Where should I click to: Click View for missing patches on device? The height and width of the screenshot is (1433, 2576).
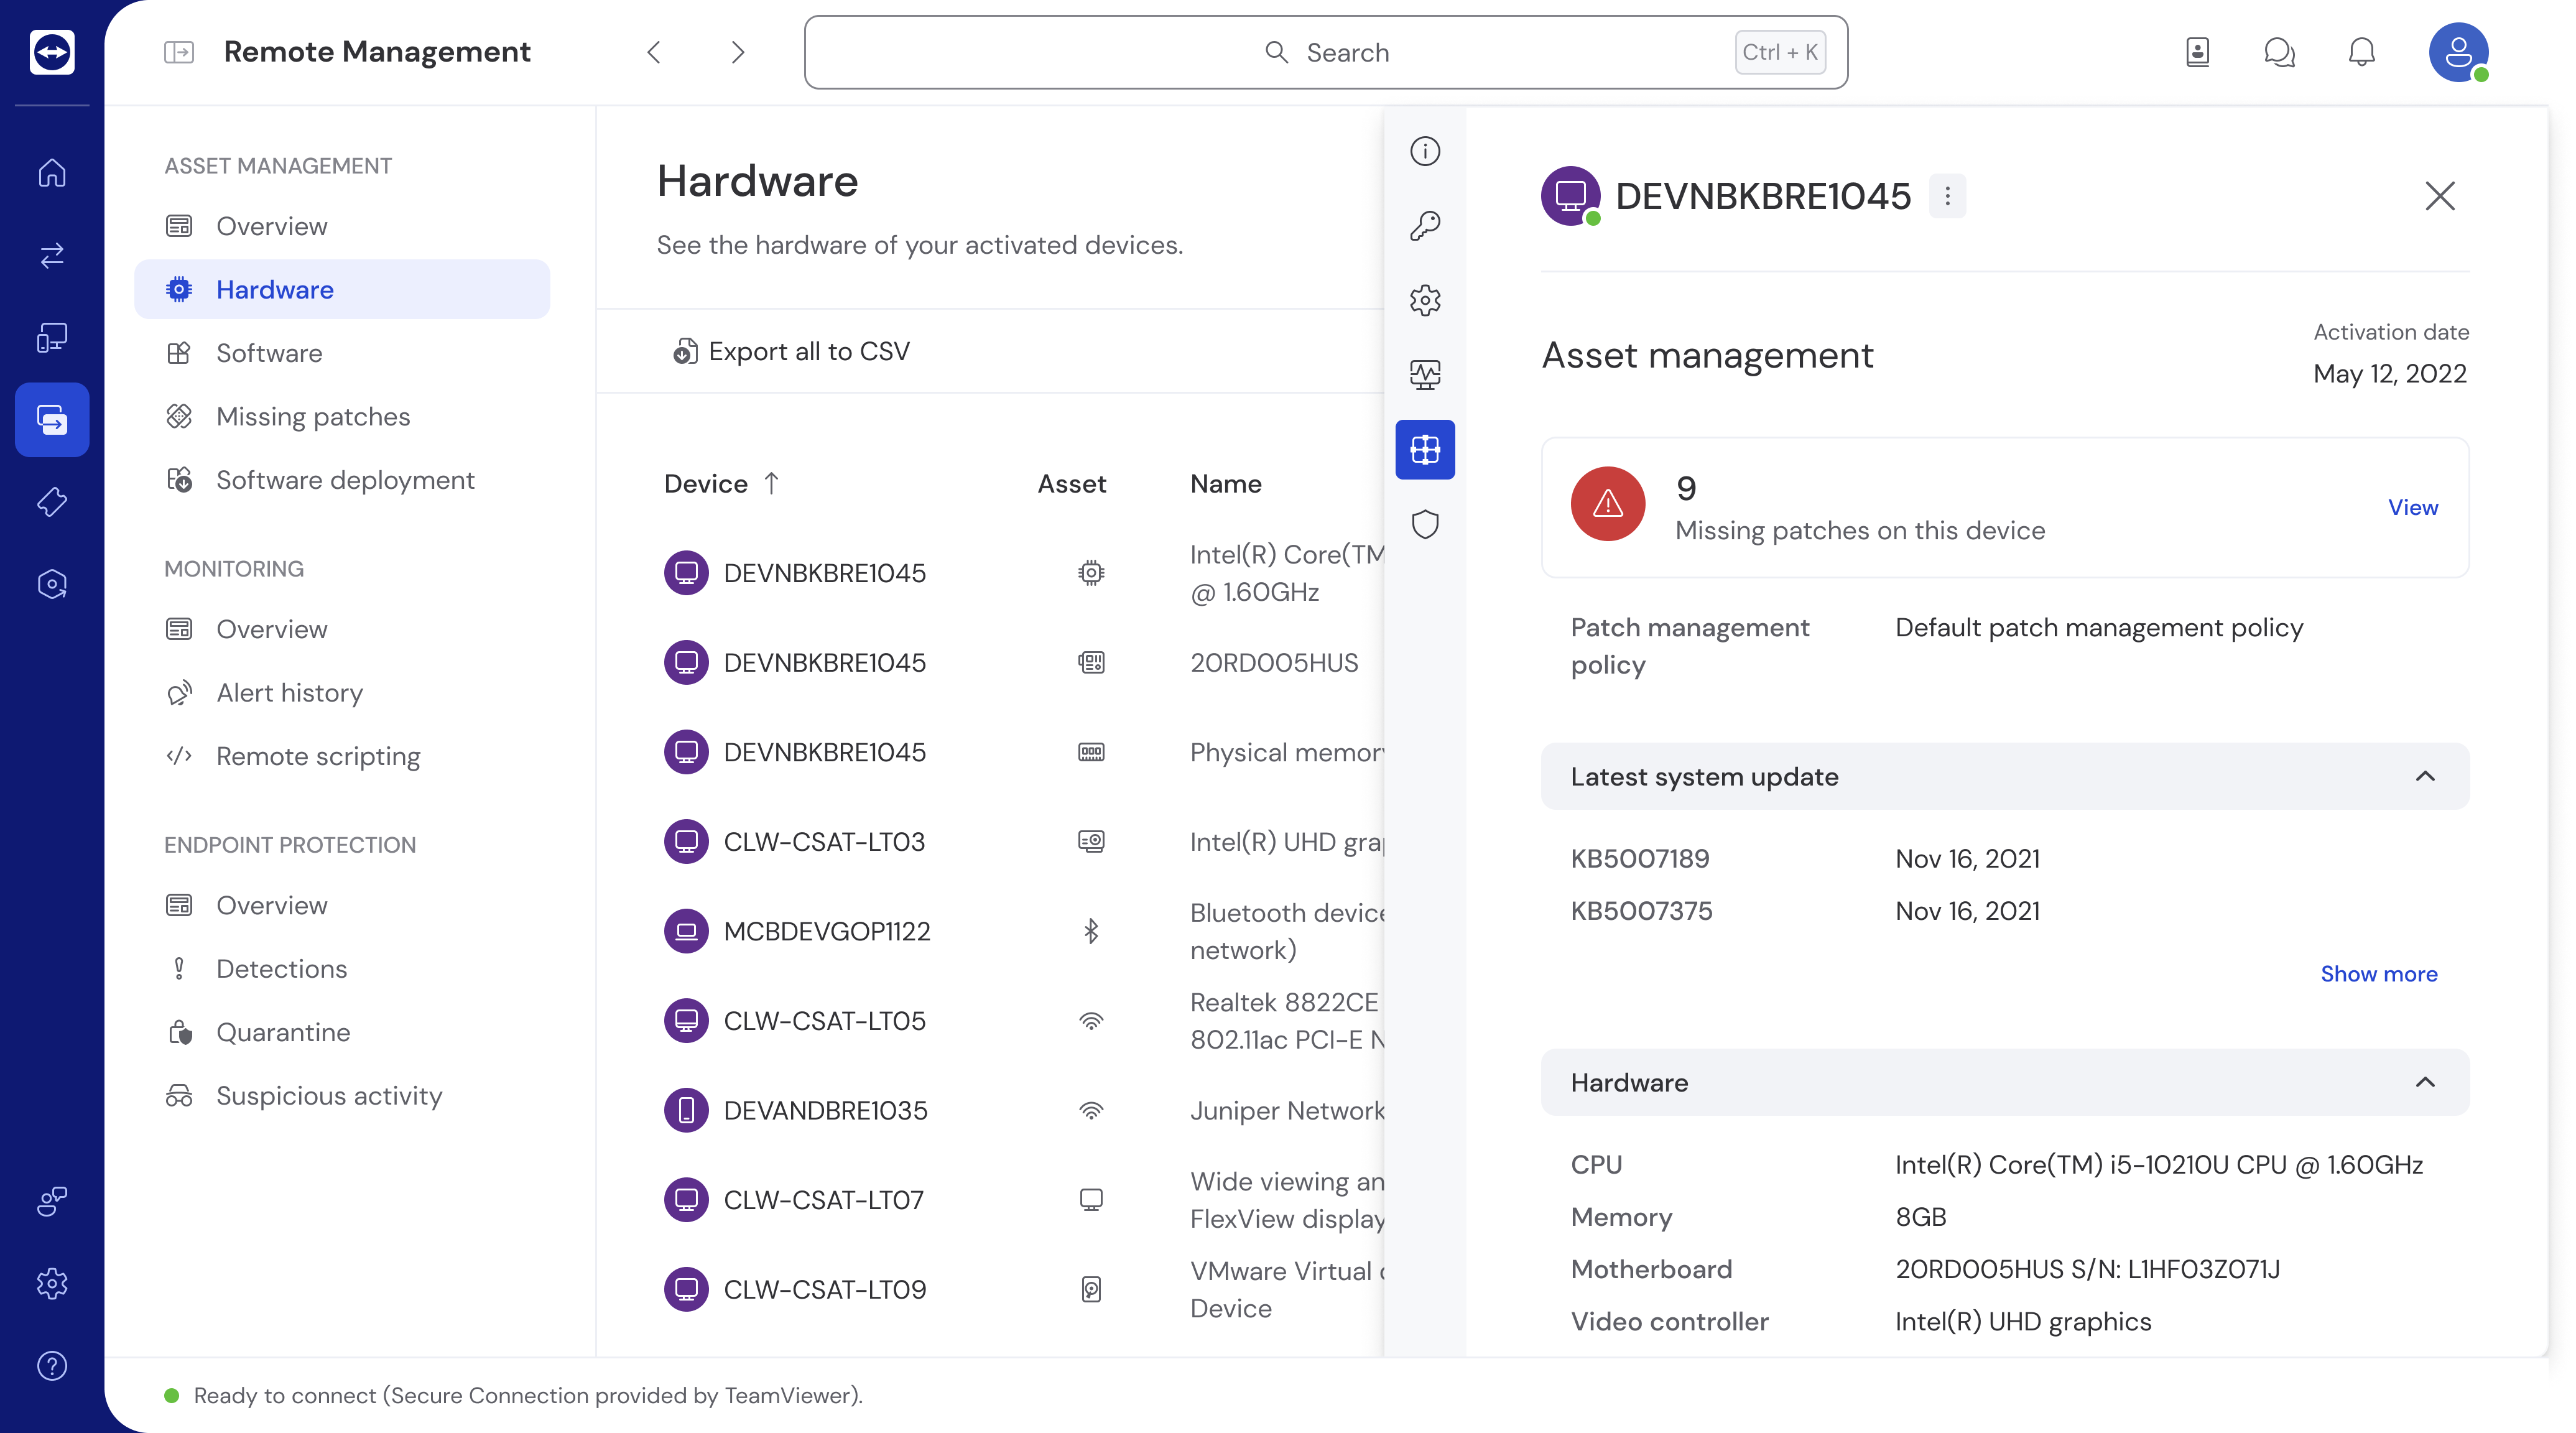(2412, 507)
